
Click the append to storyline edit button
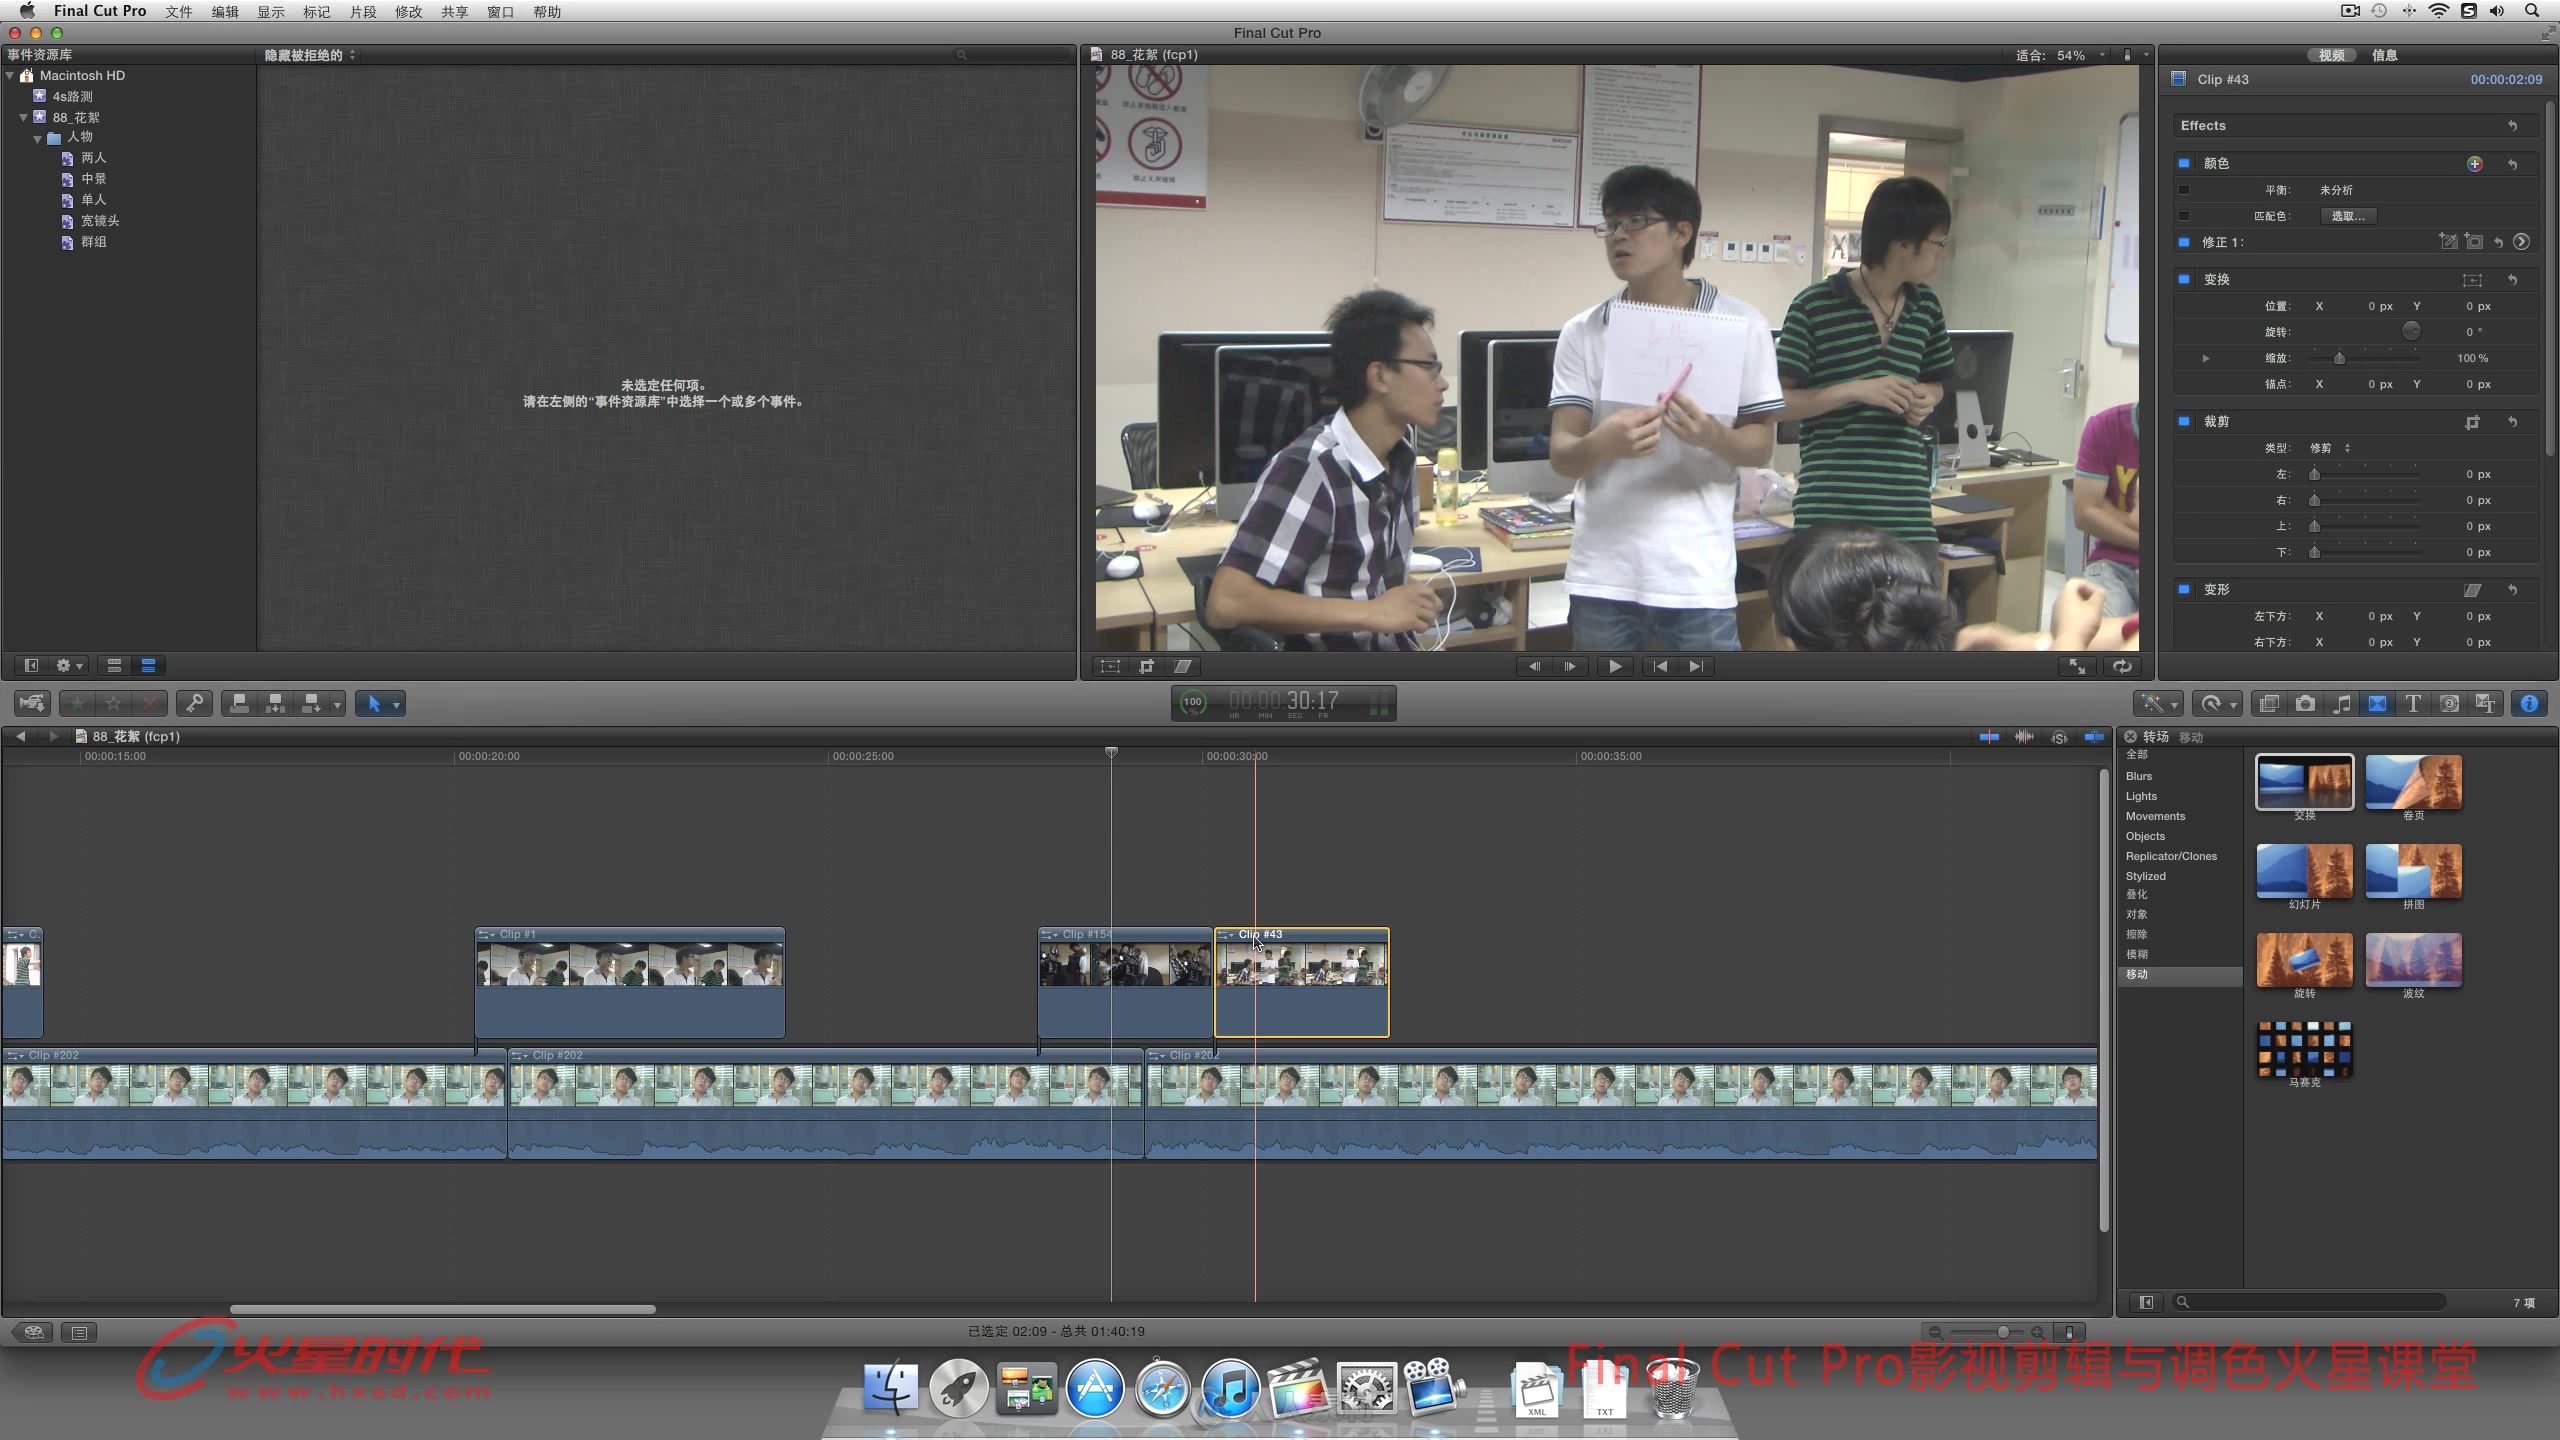click(x=312, y=704)
